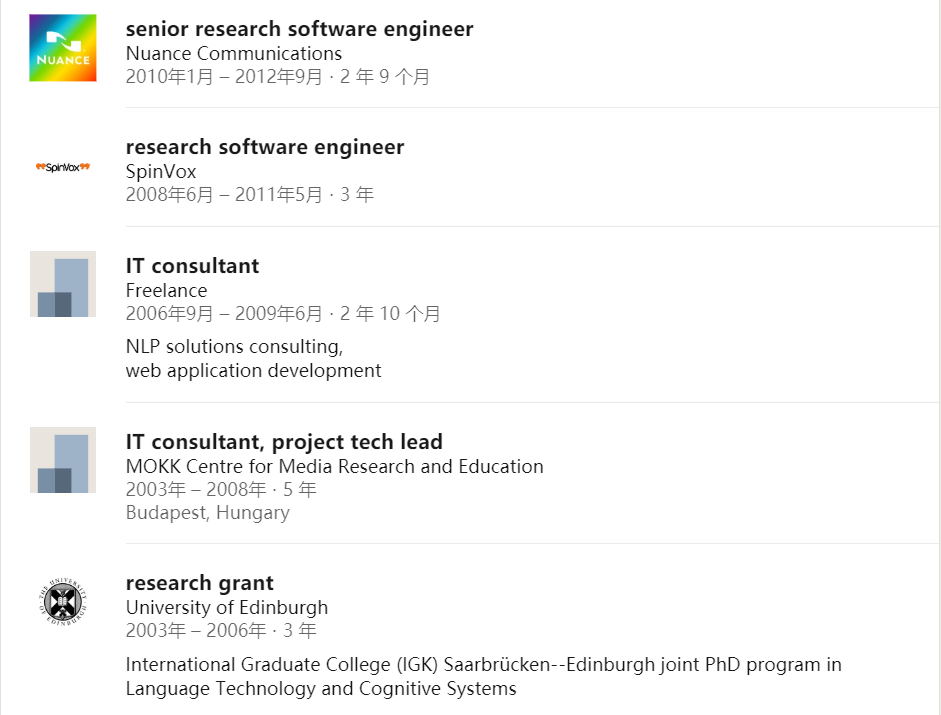This screenshot has height=715, width=941.
Task: Open the research grant entry title
Action: (199, 583)
